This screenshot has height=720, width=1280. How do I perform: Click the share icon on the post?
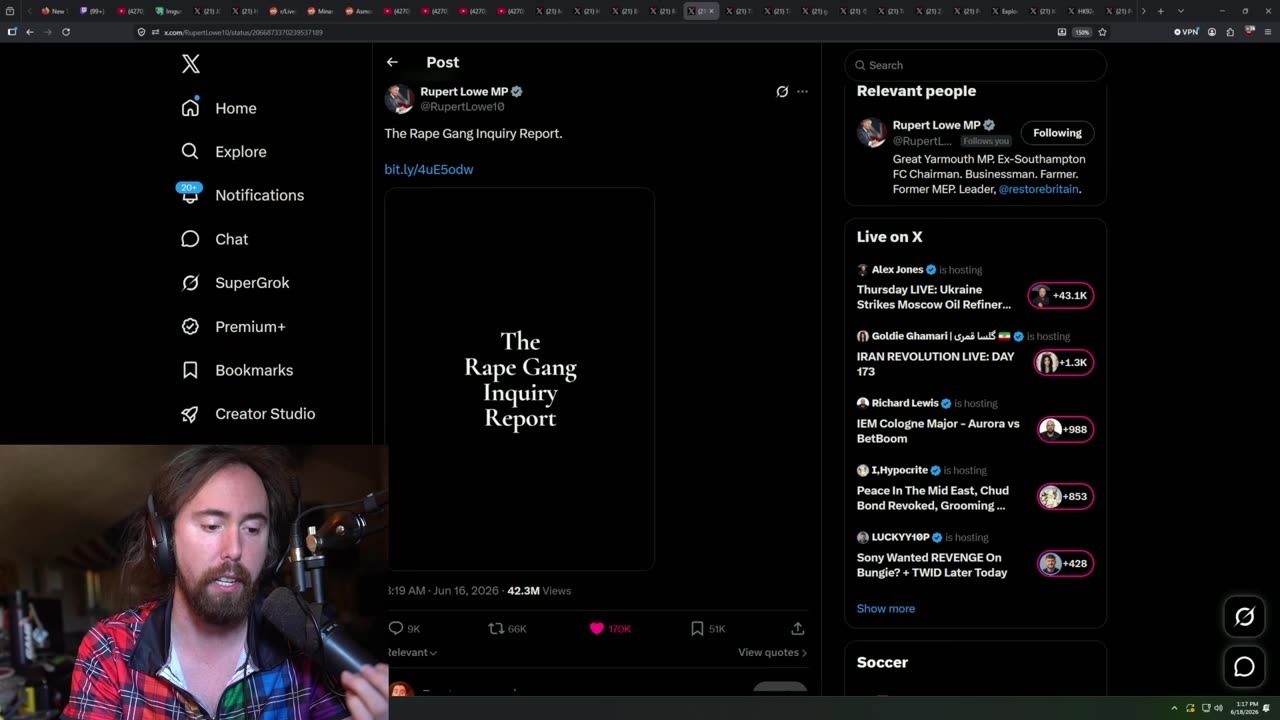(798, 628)
